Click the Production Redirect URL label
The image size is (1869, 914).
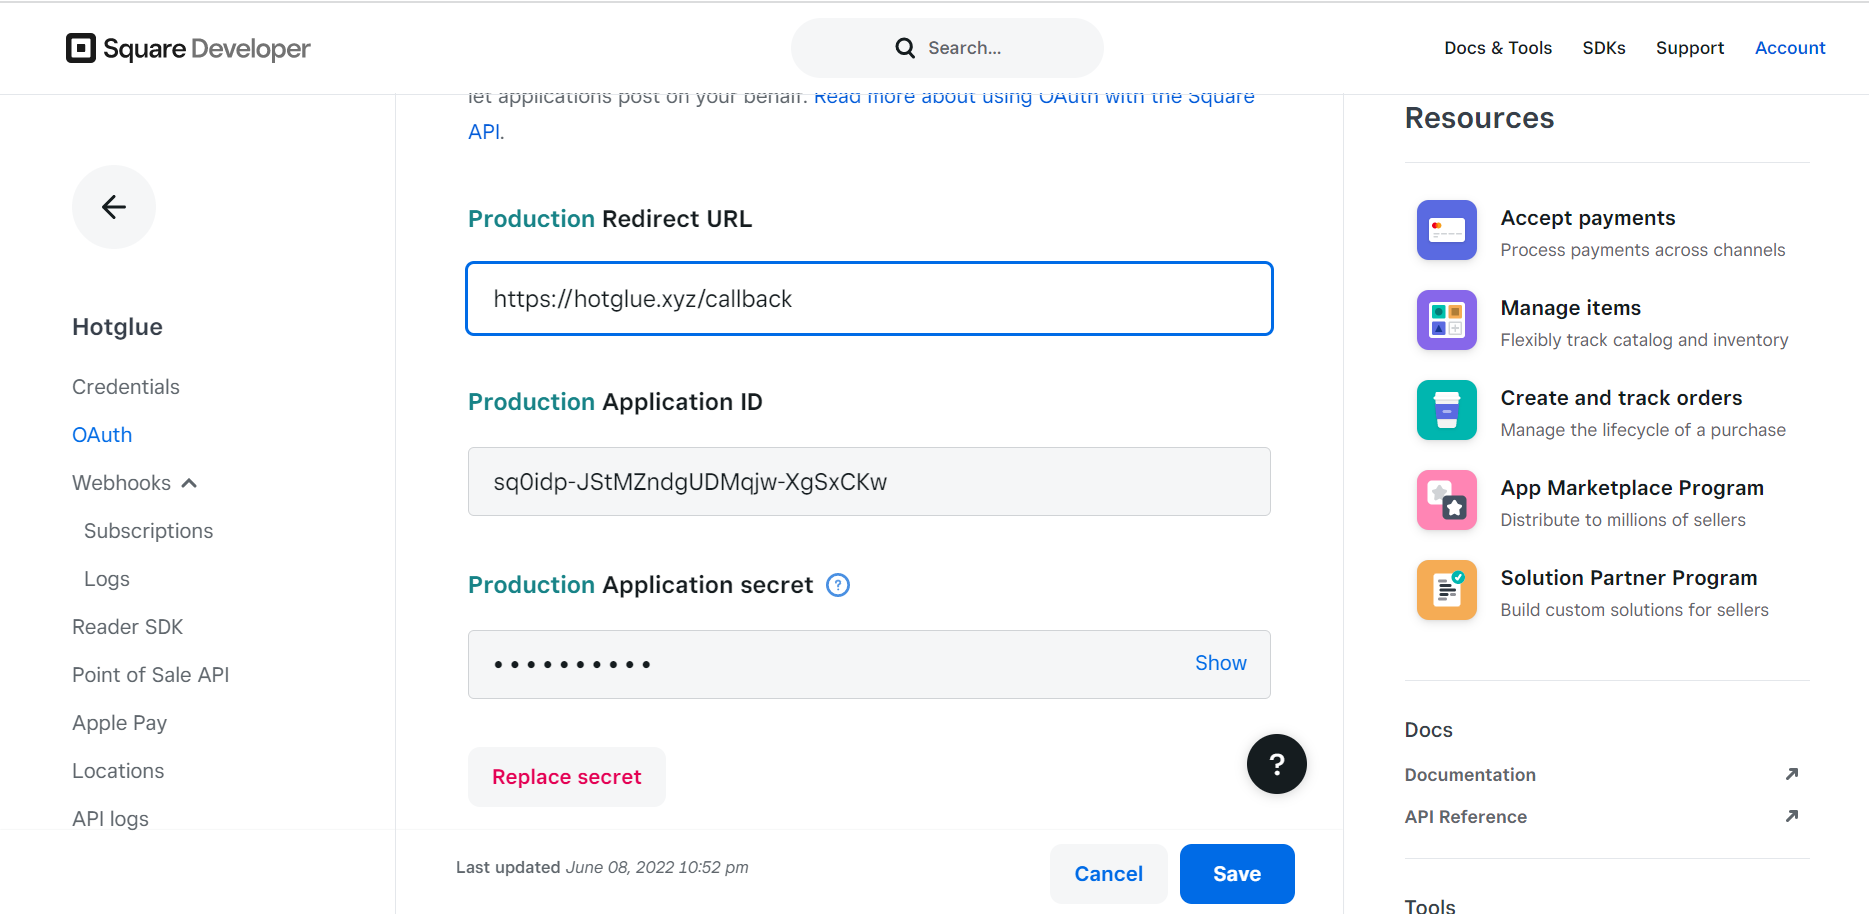pyautogui.click(x=610, y=219)
